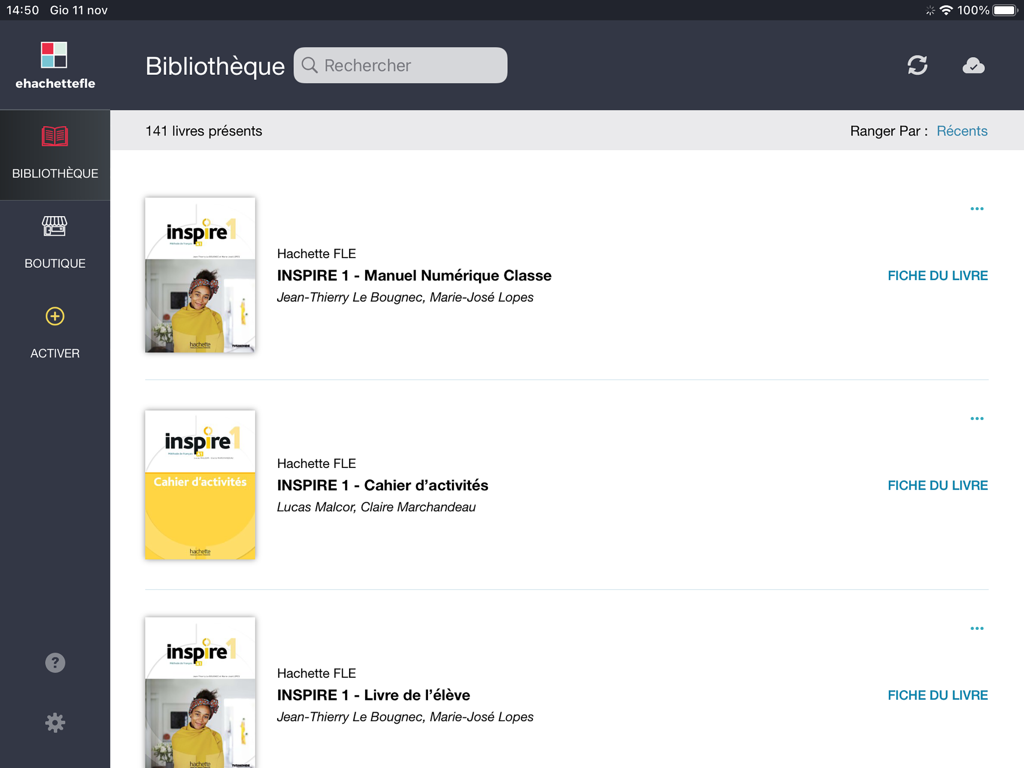Screen dimensions: 1024x768
Task: Open the help question mark icon
Action: pos(55,663)
